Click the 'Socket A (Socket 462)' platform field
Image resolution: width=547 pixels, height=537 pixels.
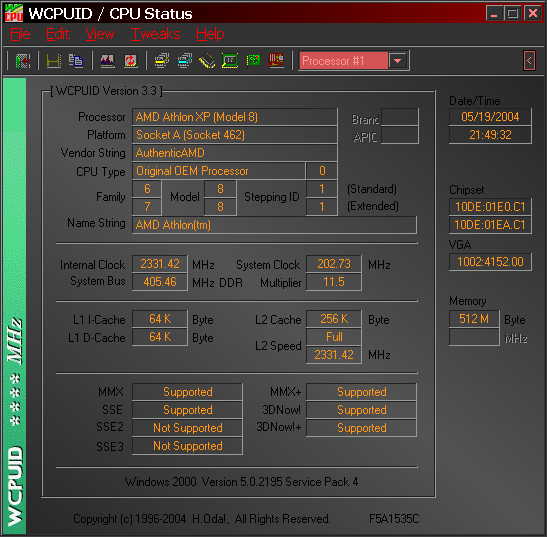234,135
